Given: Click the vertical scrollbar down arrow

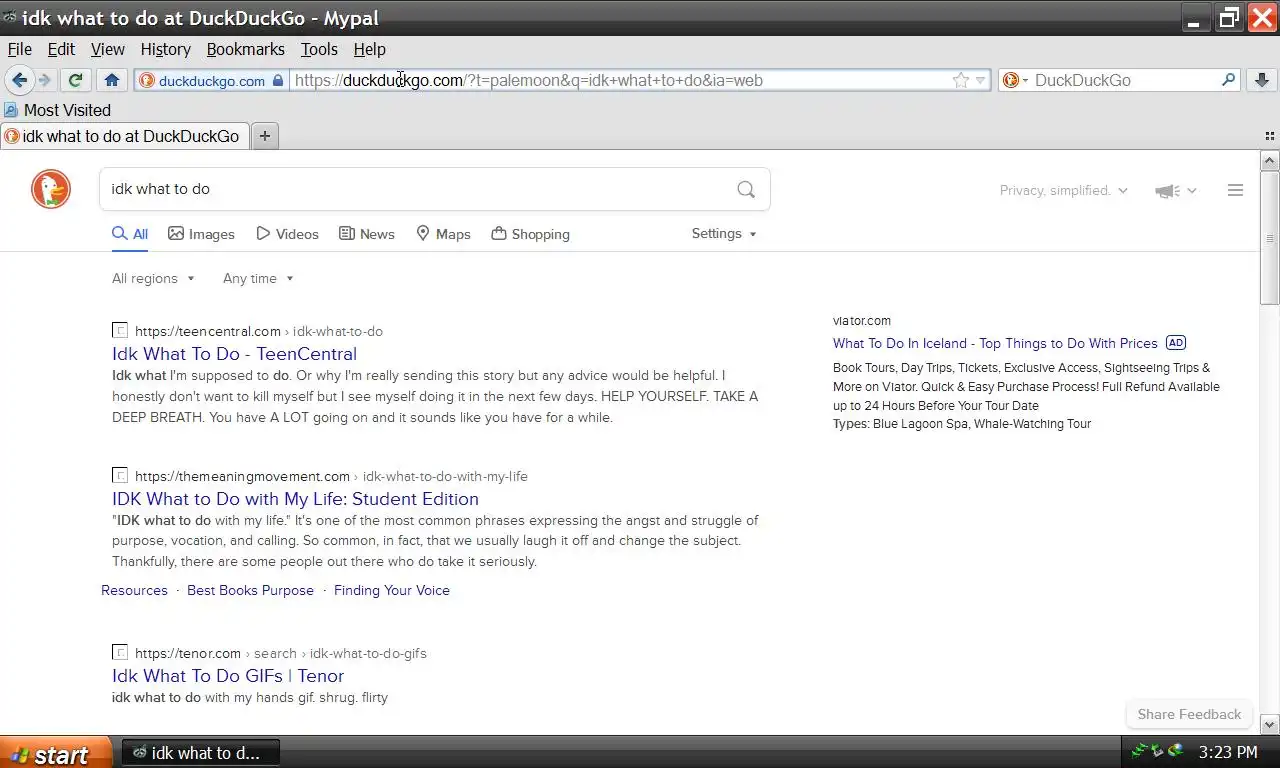Looking at the screenshot, I should click(x=1270, y=724).
